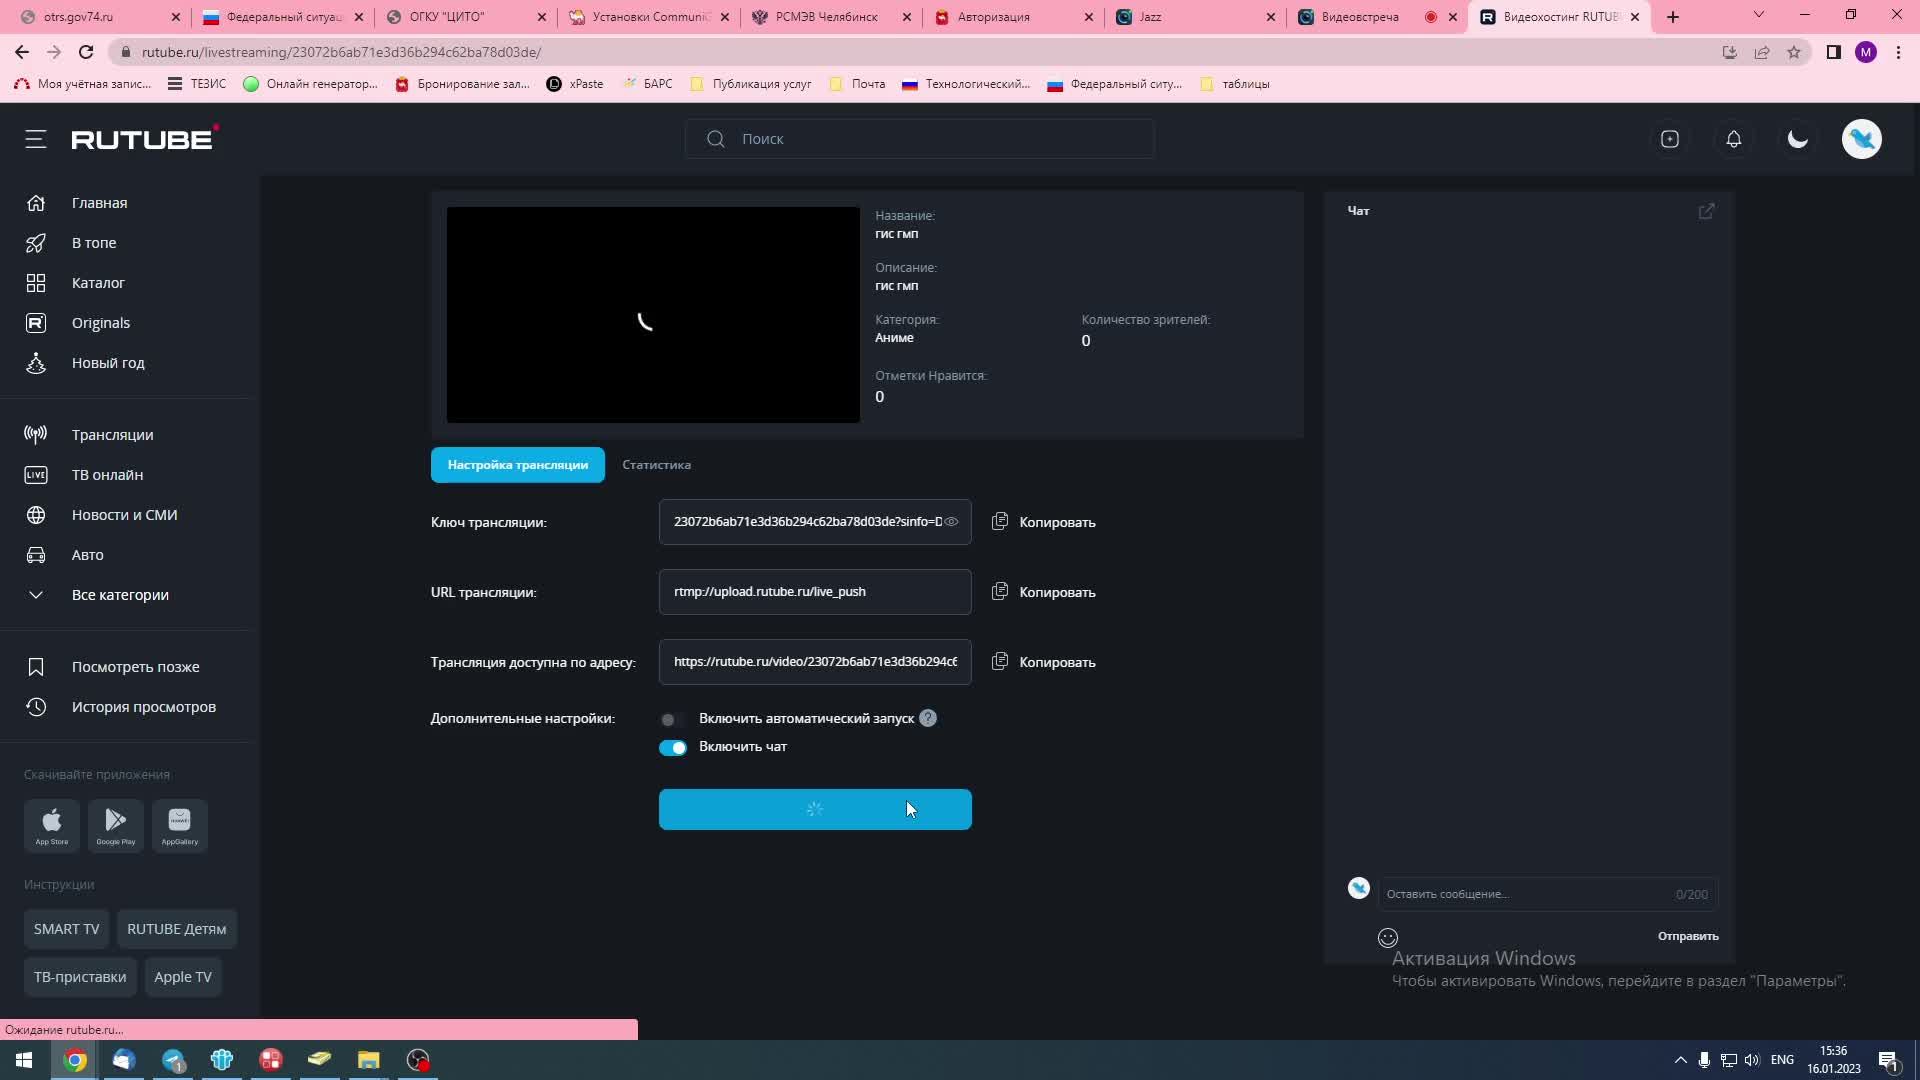Reveal stream key with eye icon
The height and width of the screenshot is (1080, 1920).
point(952,522)
